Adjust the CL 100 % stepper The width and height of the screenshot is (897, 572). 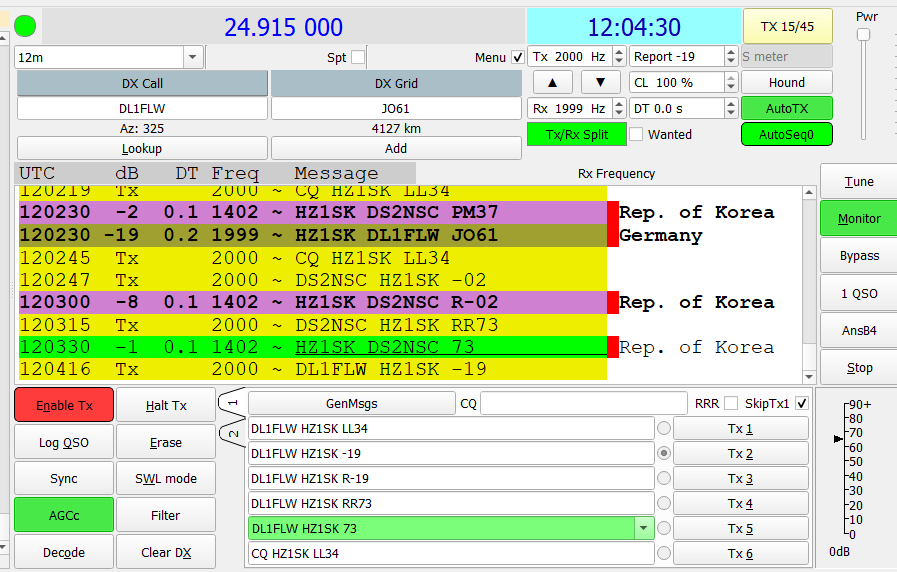click(731, 82)
